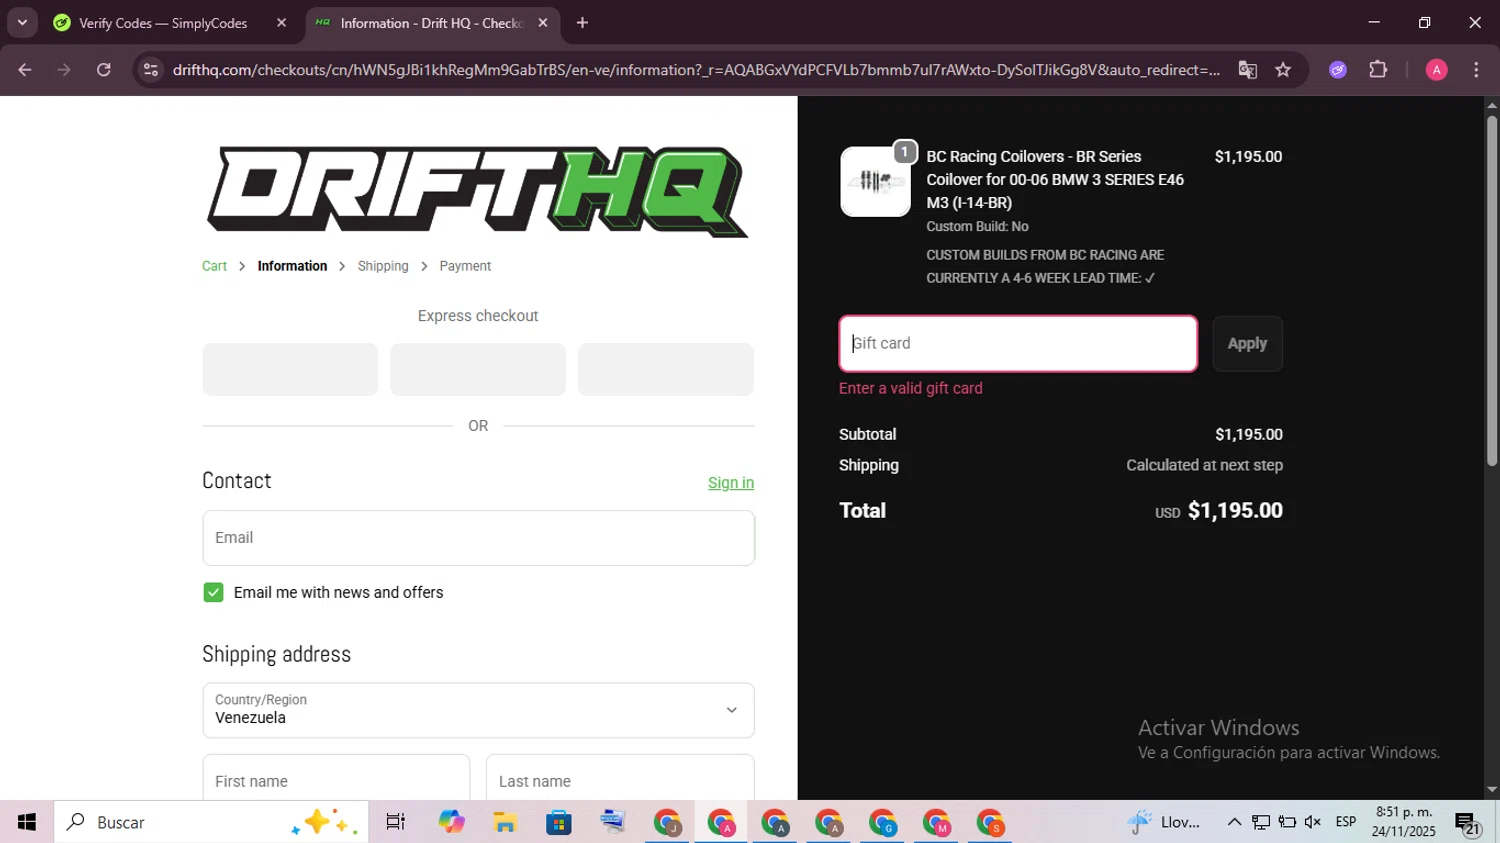Open Chrome three-dot menu

click(x=1476, y=70)
